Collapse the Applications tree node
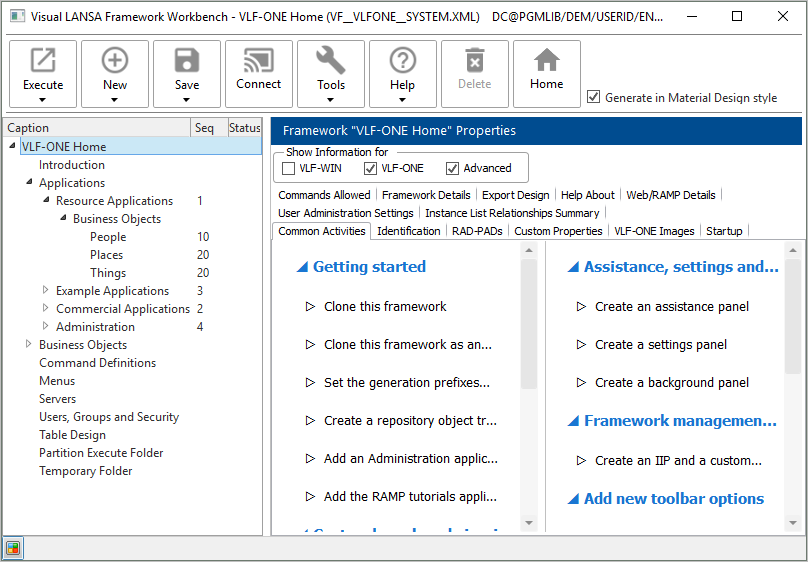The height and width of the screenshot is (562, 808). (x=29, y=182)
